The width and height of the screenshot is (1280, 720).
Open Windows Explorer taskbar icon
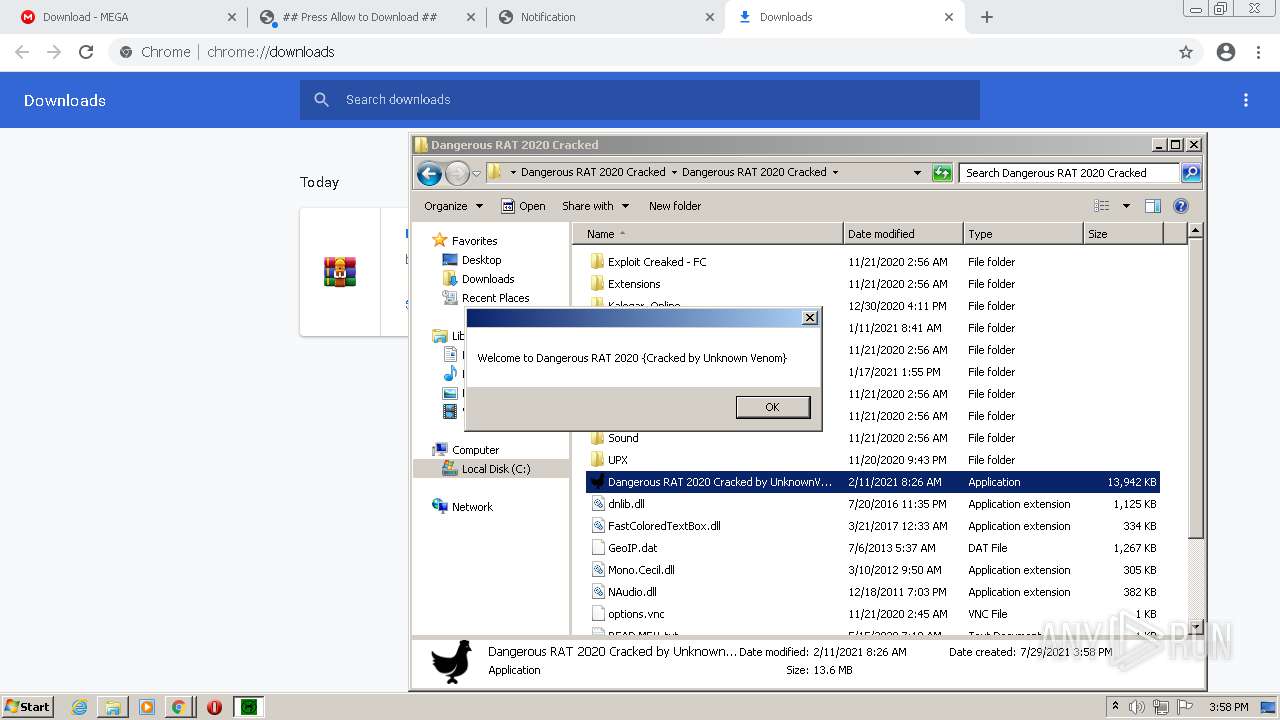pyautogui.click(x=113, y=707)
